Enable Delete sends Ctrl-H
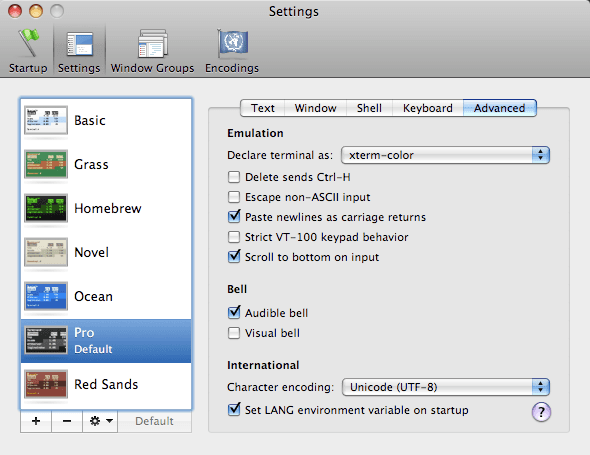The width and height of the screenshot is (590, 455). point(234,177)
